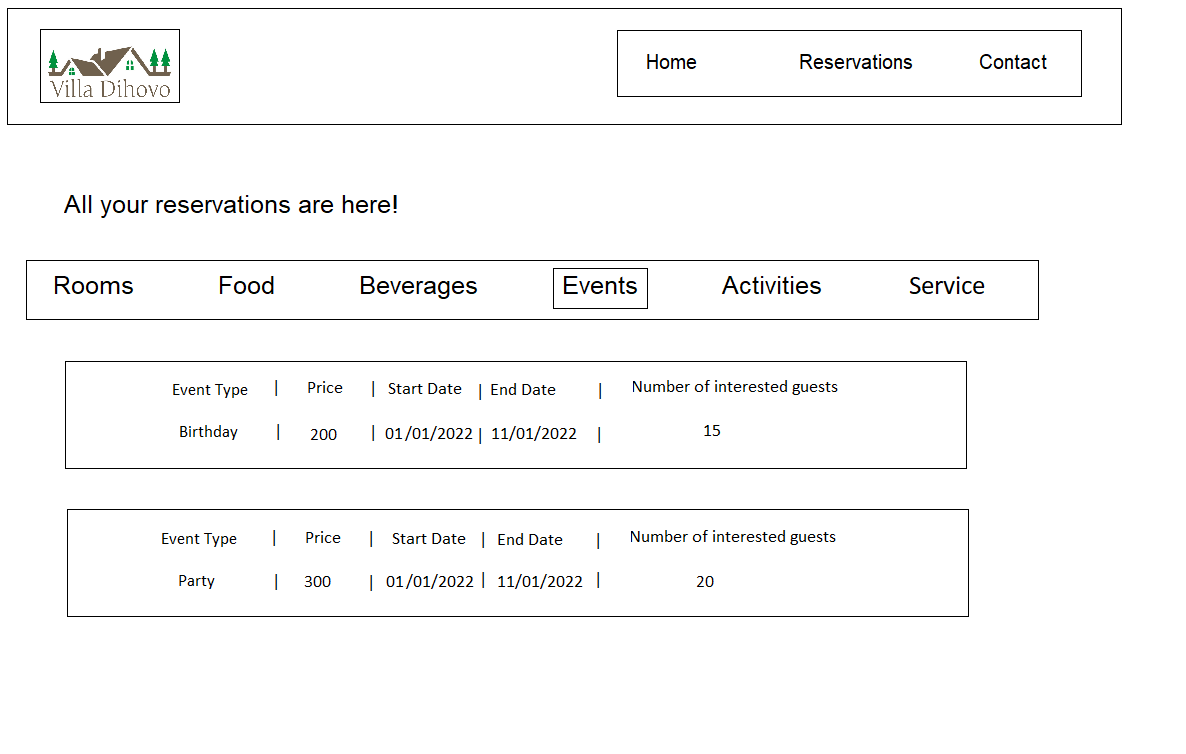Click the Birthday event type entry
1186x754 pixels.
[x=208, y=432]
